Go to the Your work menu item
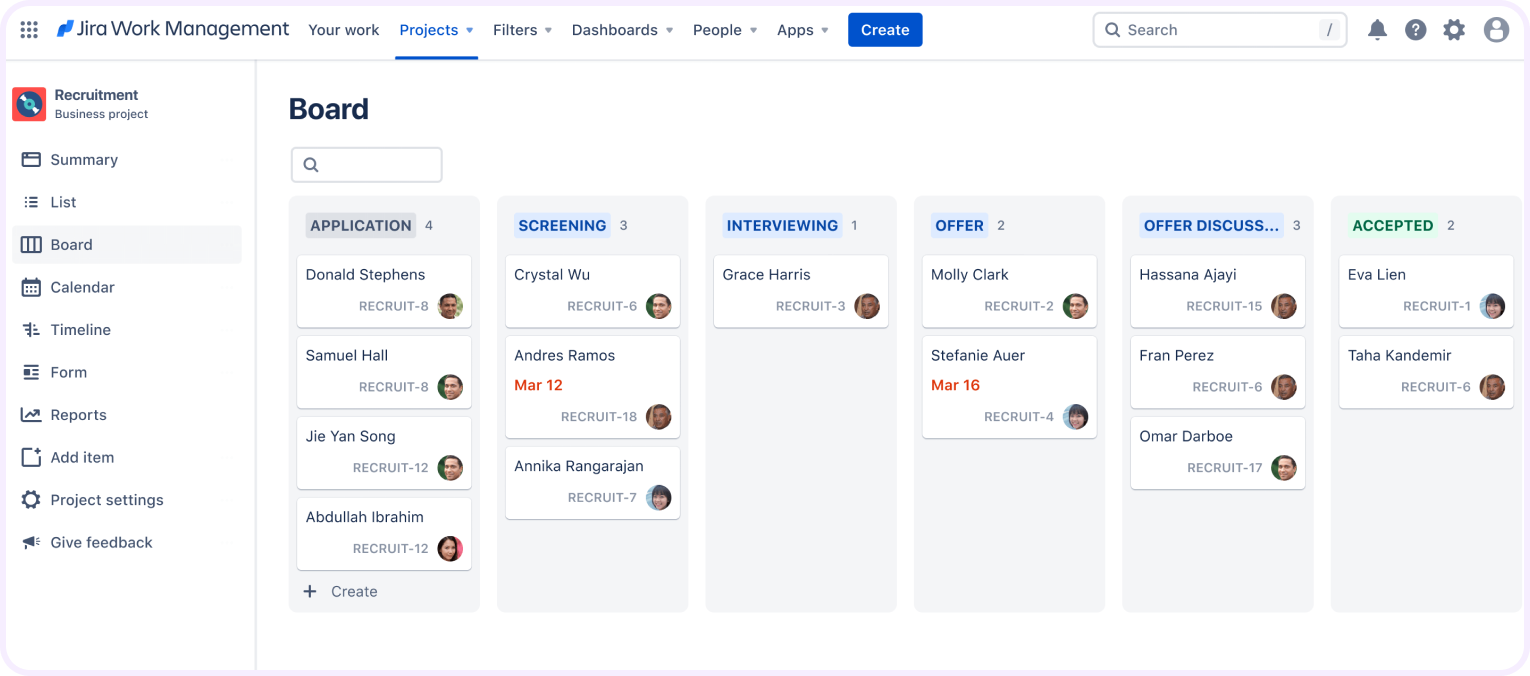 [344, 30]
